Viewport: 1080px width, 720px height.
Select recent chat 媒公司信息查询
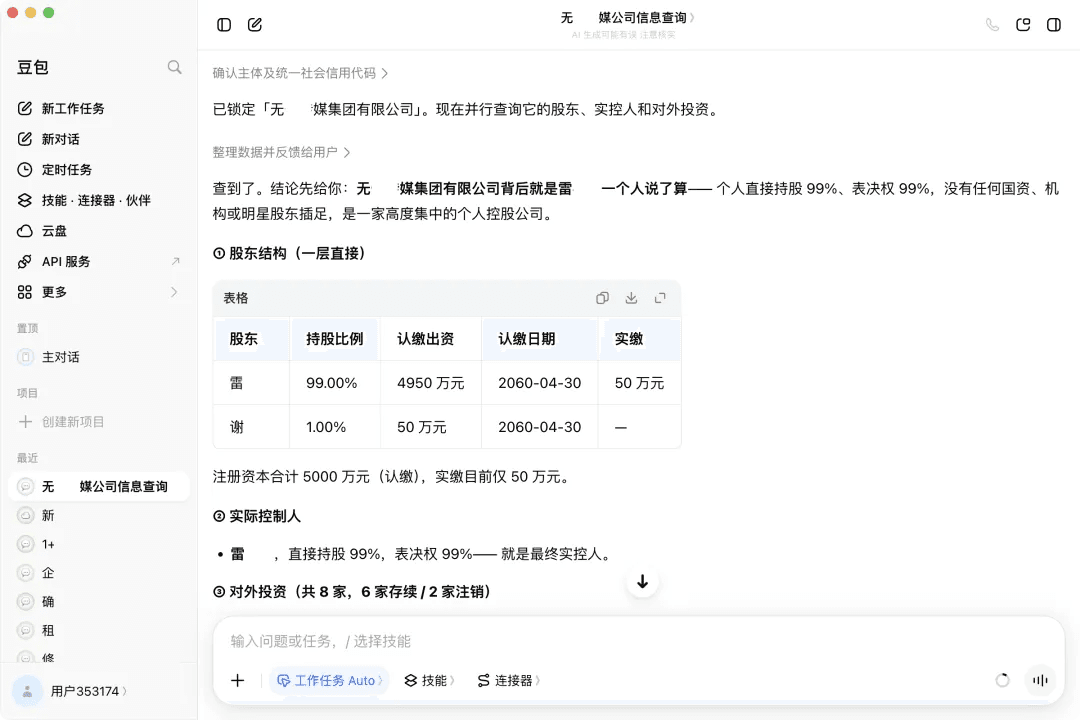tap(98, 486)
